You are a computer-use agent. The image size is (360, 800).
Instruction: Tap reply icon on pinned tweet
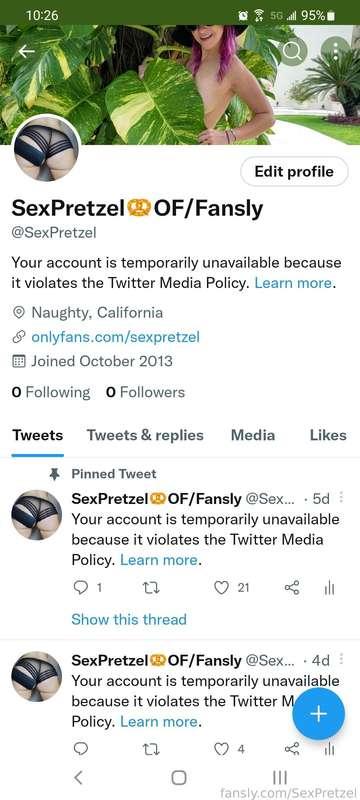(81, 588)
